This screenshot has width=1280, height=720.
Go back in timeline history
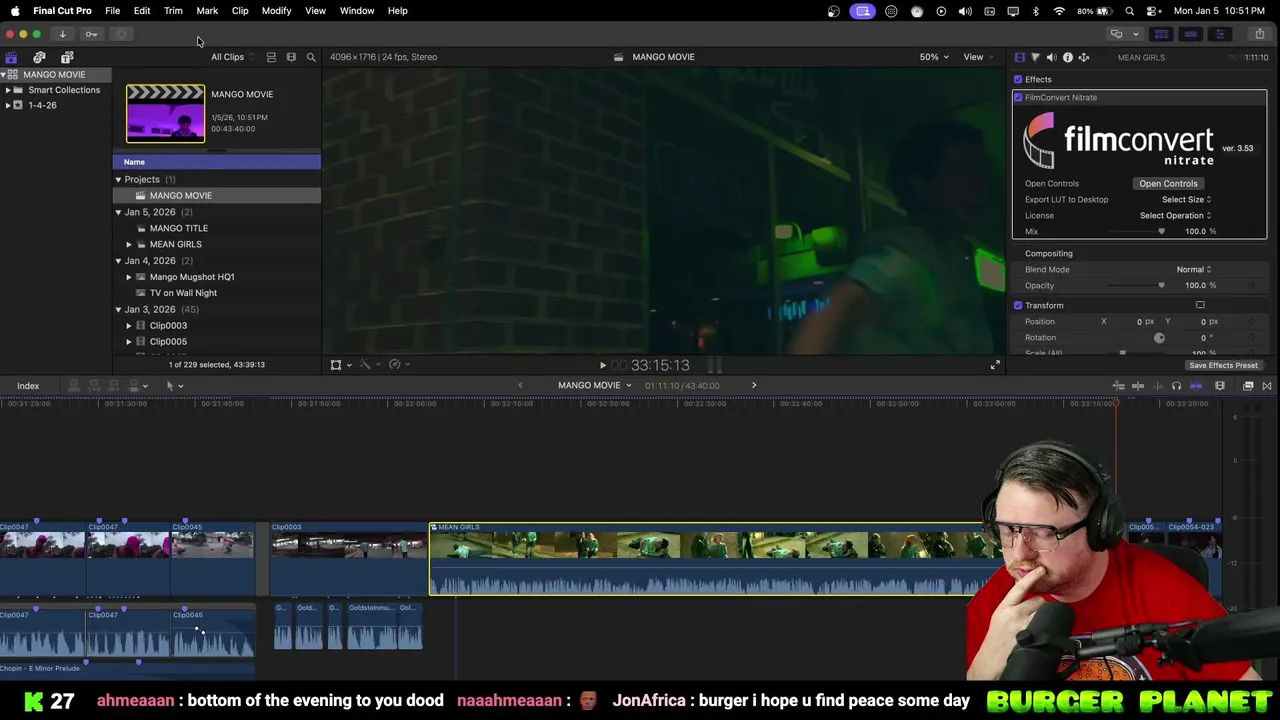[x=520, y=386]
